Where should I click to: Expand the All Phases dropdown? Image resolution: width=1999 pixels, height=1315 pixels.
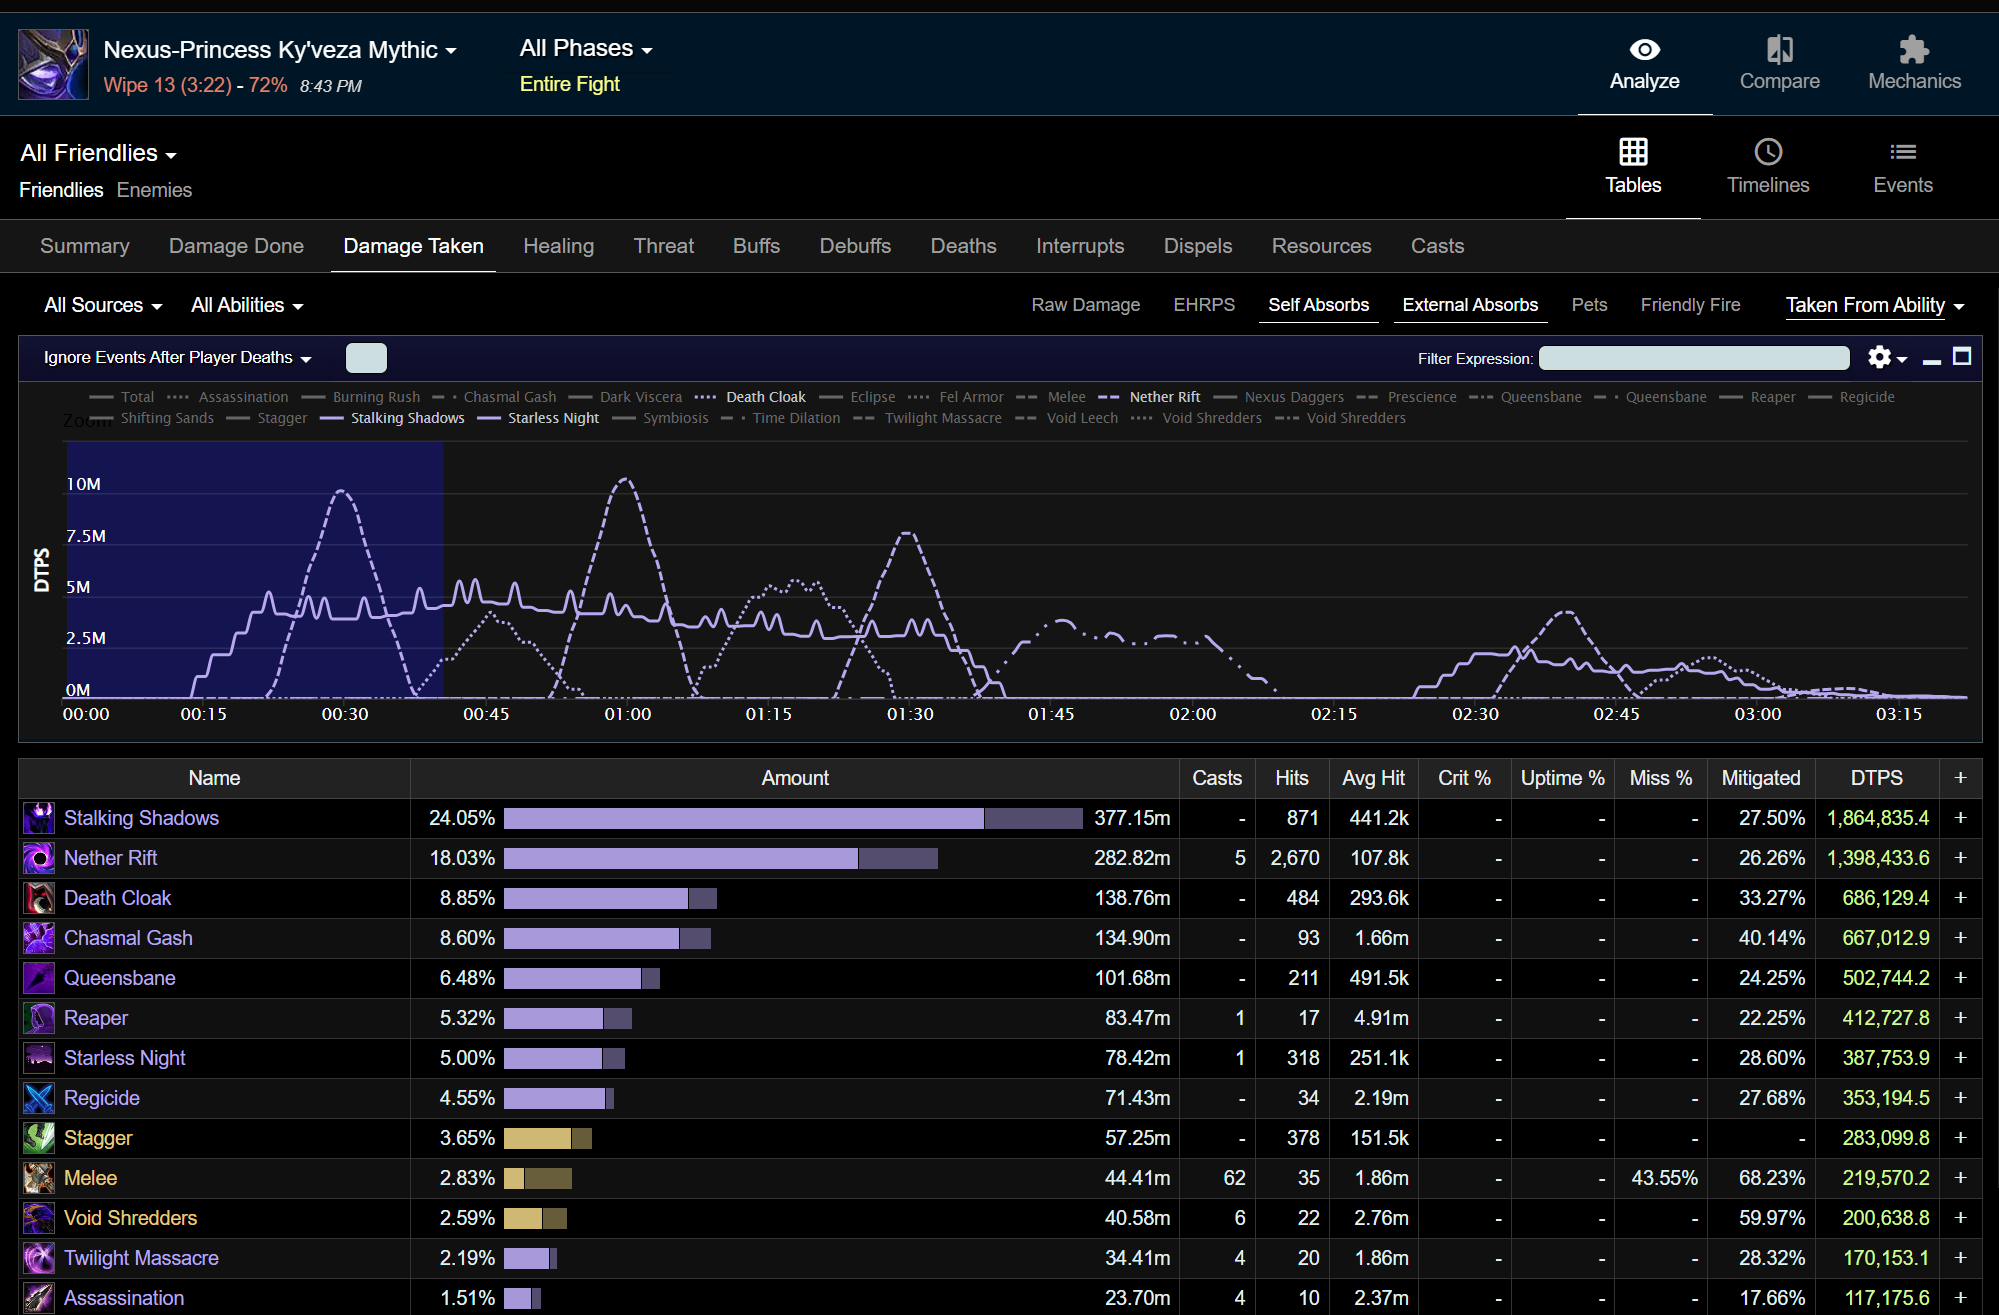coord(586,49)
